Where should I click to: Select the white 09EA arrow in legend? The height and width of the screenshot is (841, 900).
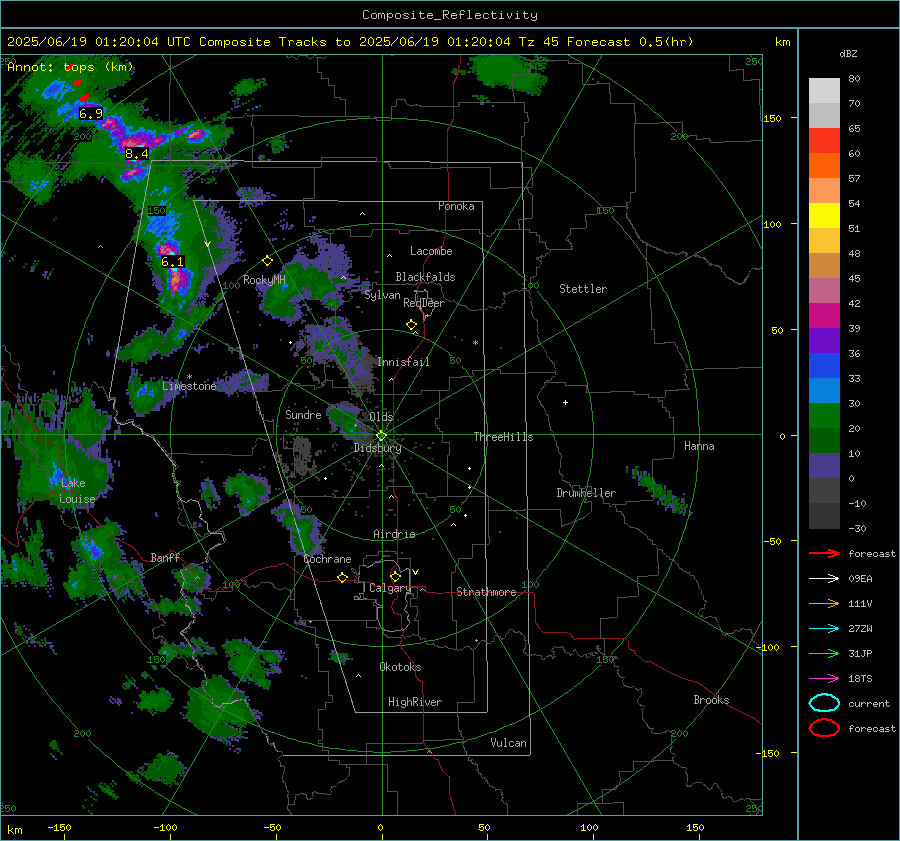[824, 578]
